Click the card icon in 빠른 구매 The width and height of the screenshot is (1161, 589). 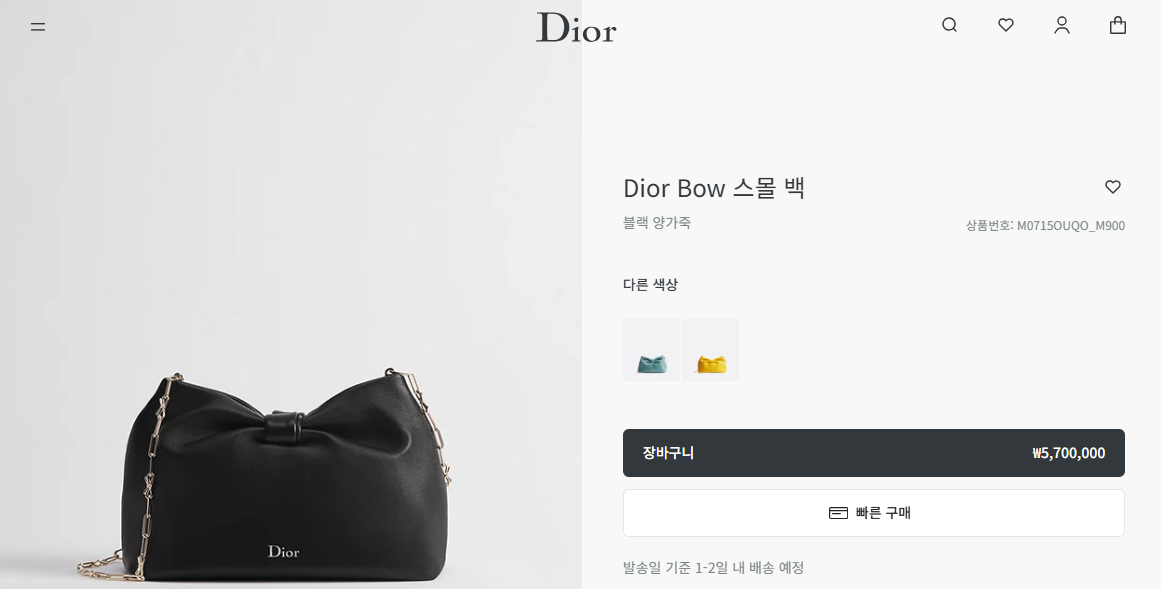click(x=838, y=513)
